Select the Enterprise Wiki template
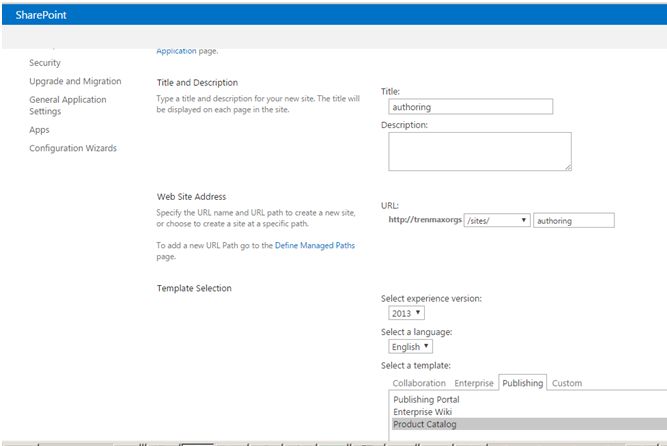Screen dimensions: 667x446 tap(422, 412)
